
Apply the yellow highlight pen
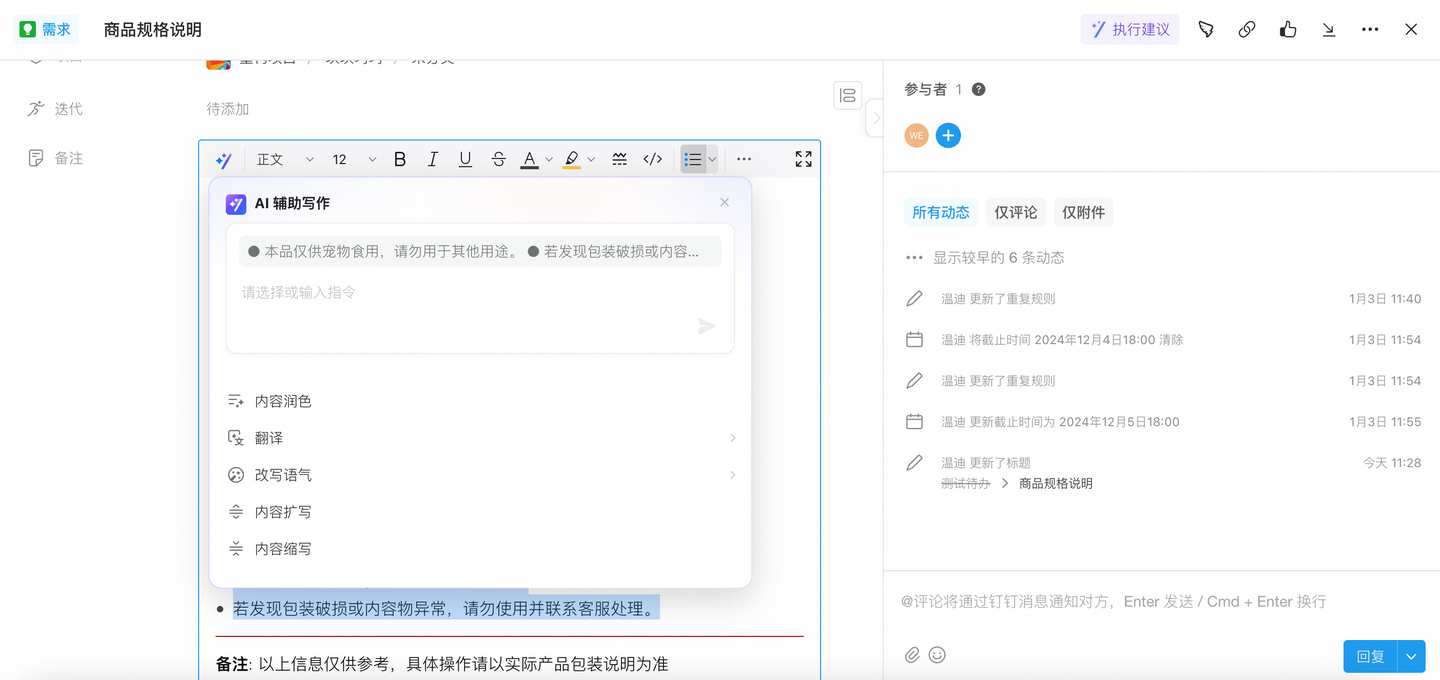coord(572,159)
